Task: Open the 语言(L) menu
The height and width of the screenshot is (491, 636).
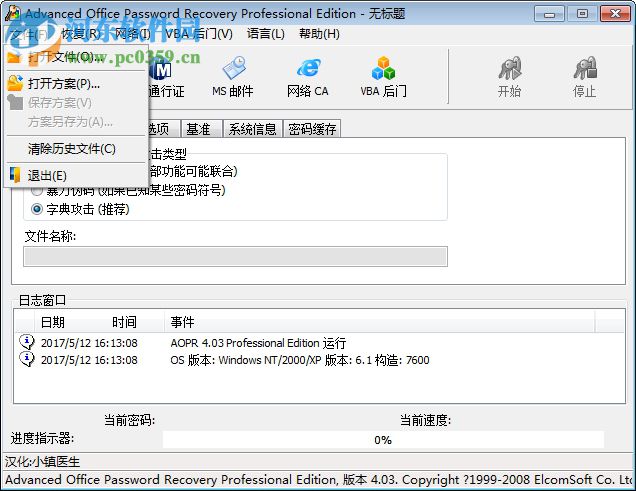Action: tap(266, 34)
